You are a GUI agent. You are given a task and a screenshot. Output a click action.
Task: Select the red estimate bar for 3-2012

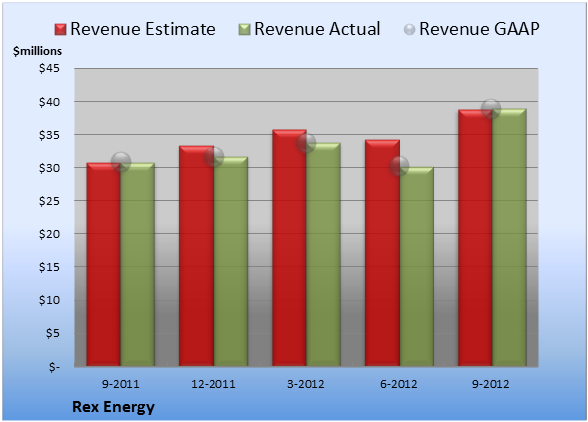(290, 248)
